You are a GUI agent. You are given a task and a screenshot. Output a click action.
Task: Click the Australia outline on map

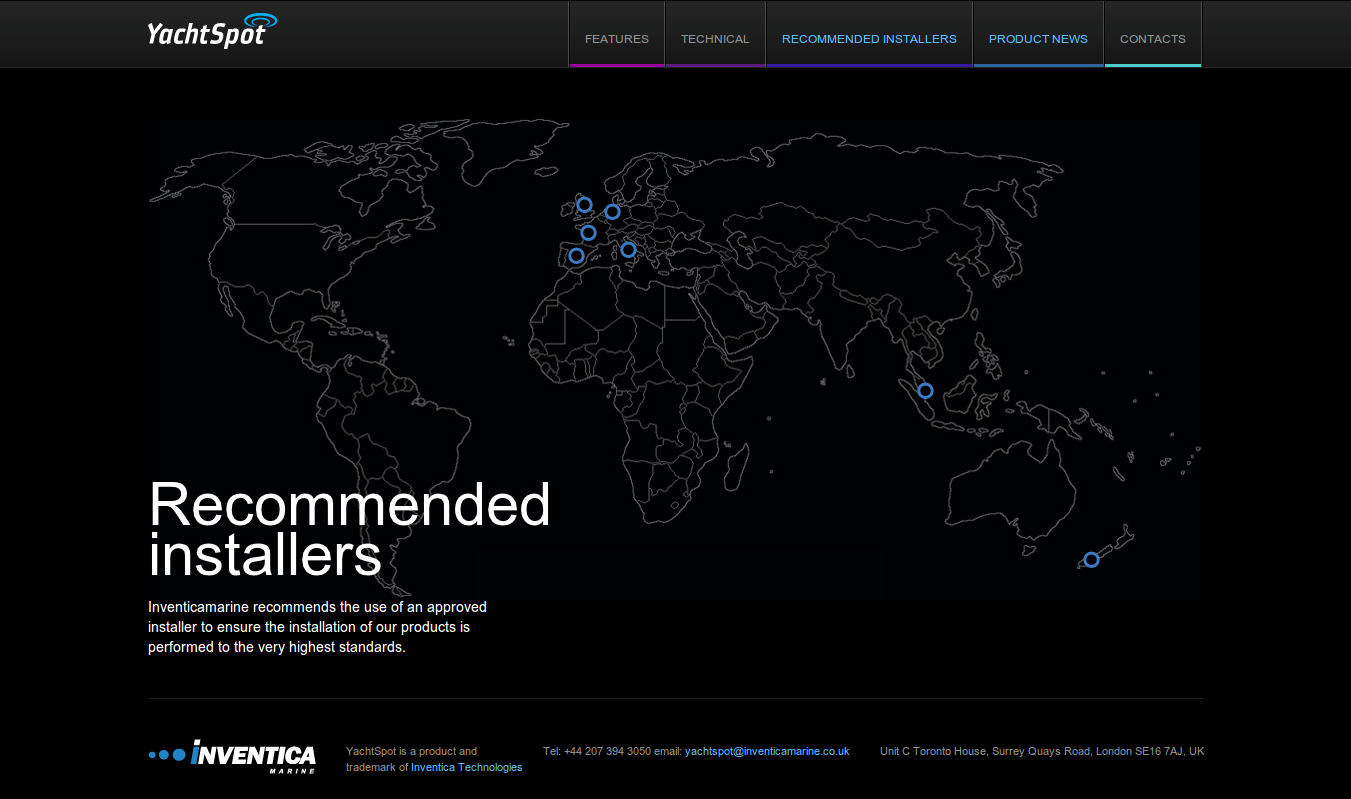pos(1010,490)
